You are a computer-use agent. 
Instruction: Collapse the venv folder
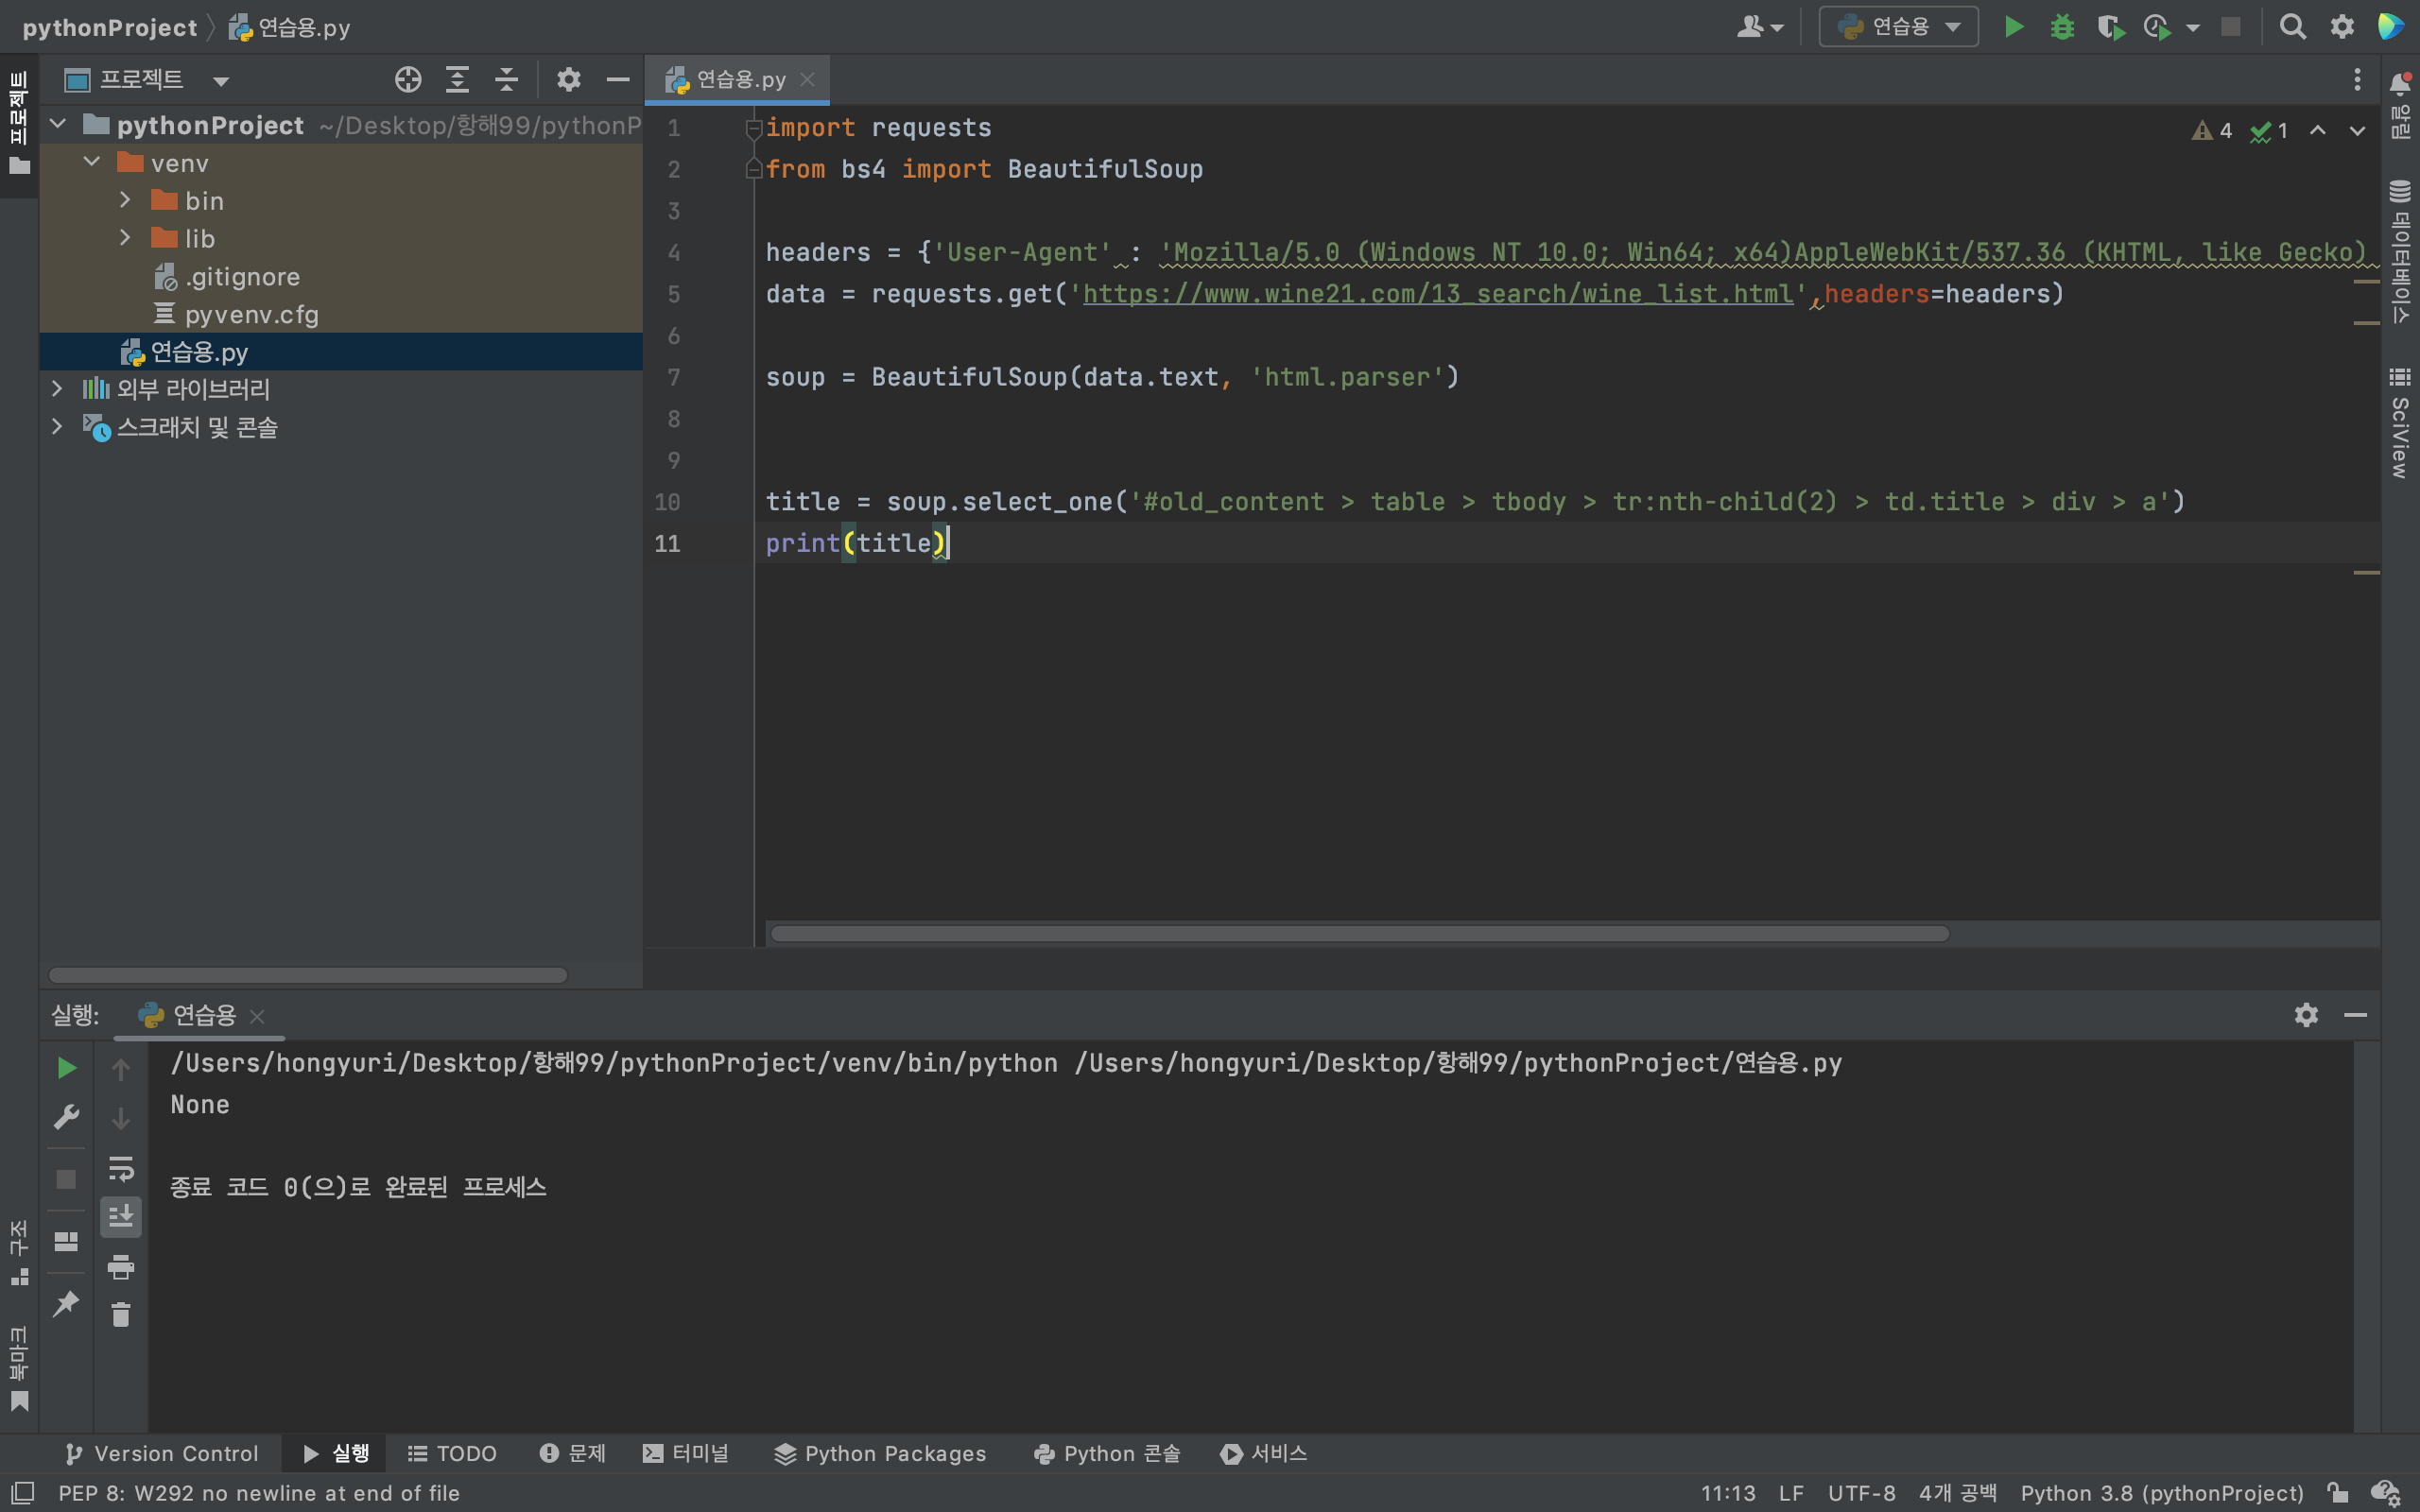[x=92, y=162]
